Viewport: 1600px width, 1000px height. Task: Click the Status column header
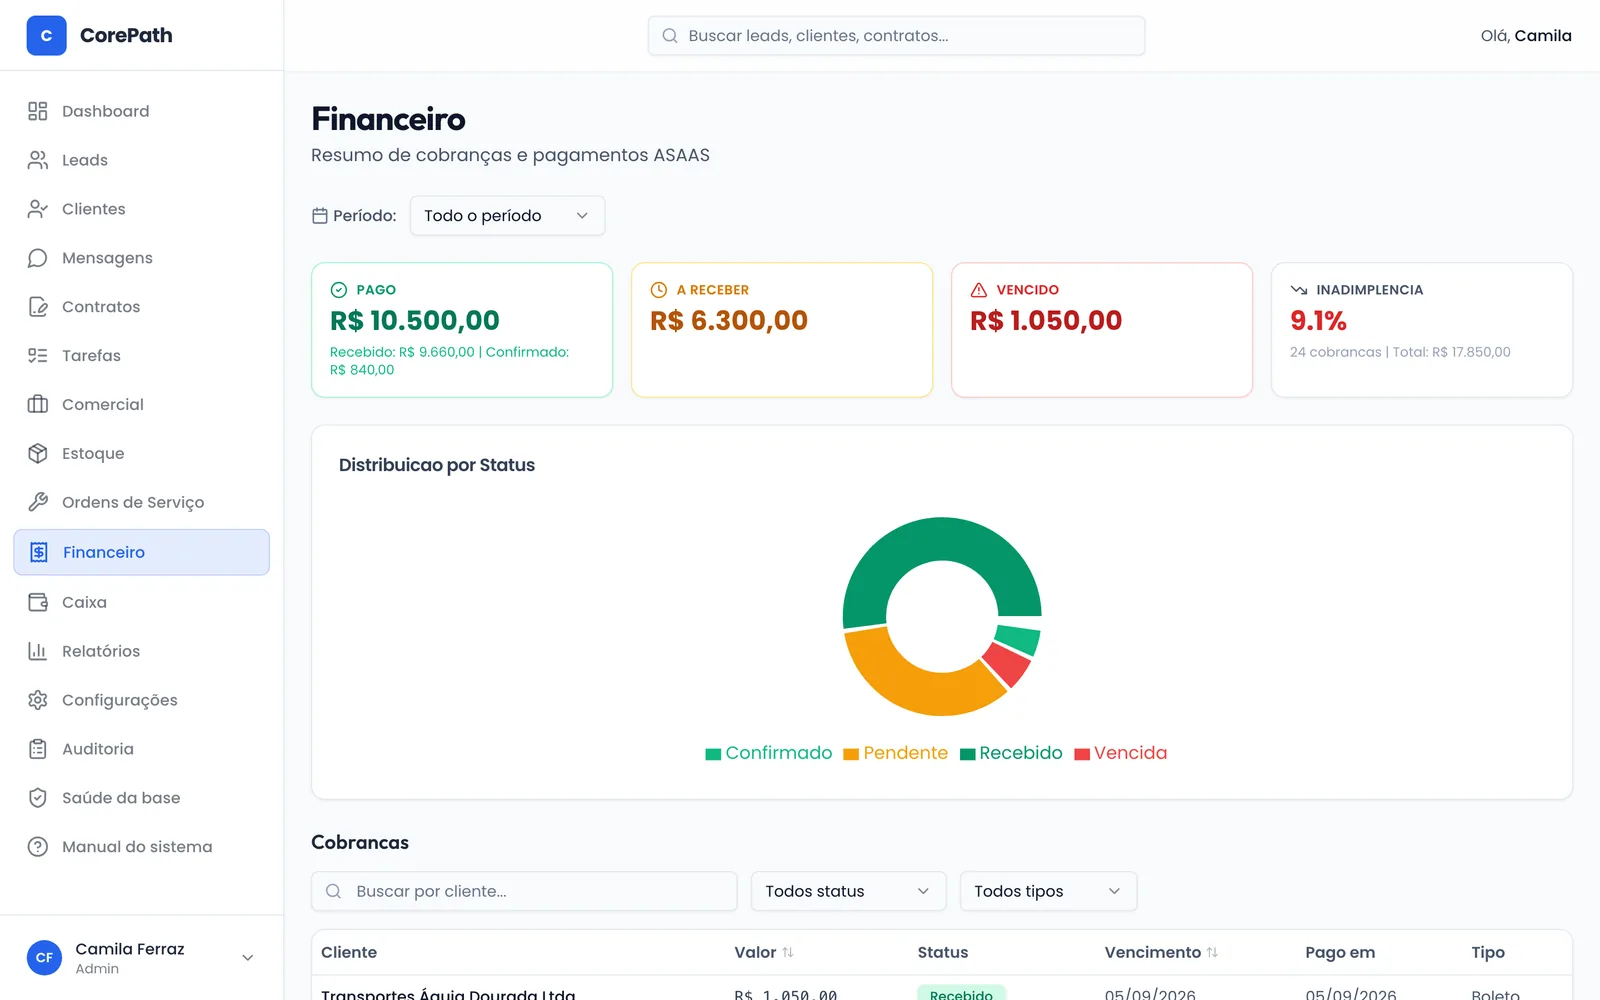[943, 952]
